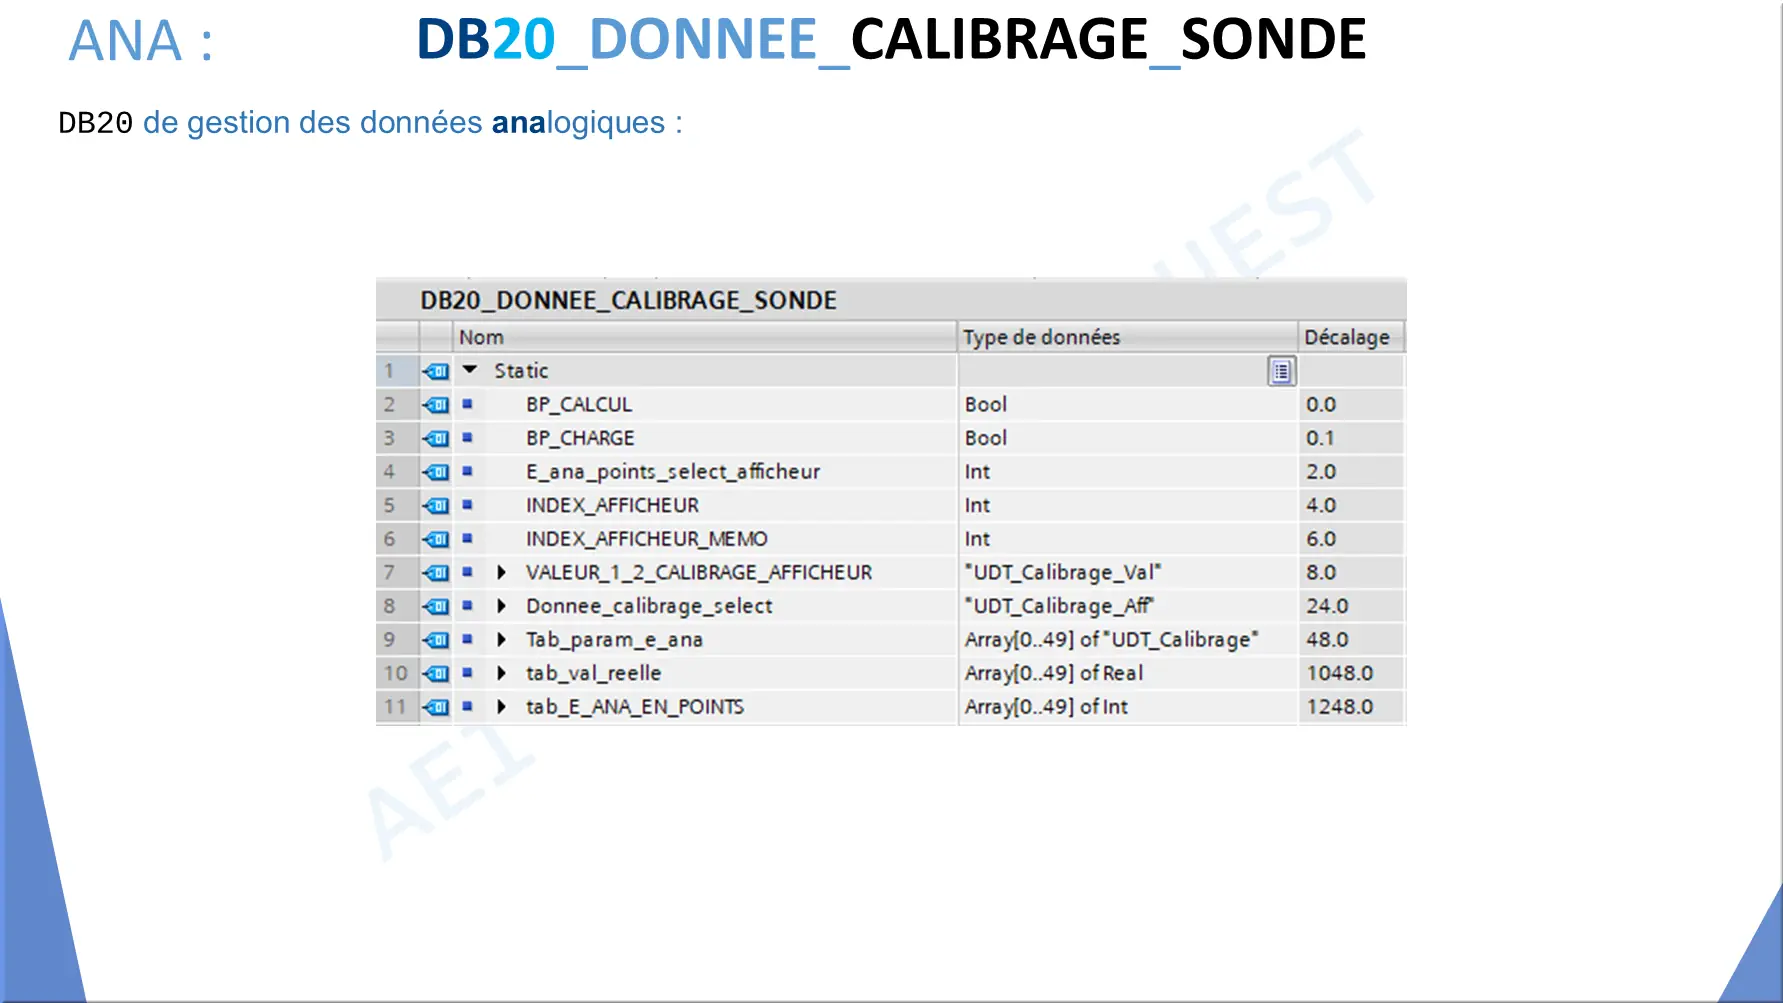Image resolution: width=1783 pixels, height=1003 pixels.
Task: Select the BP_CALCUL variable name
Action: click(579, 404)
